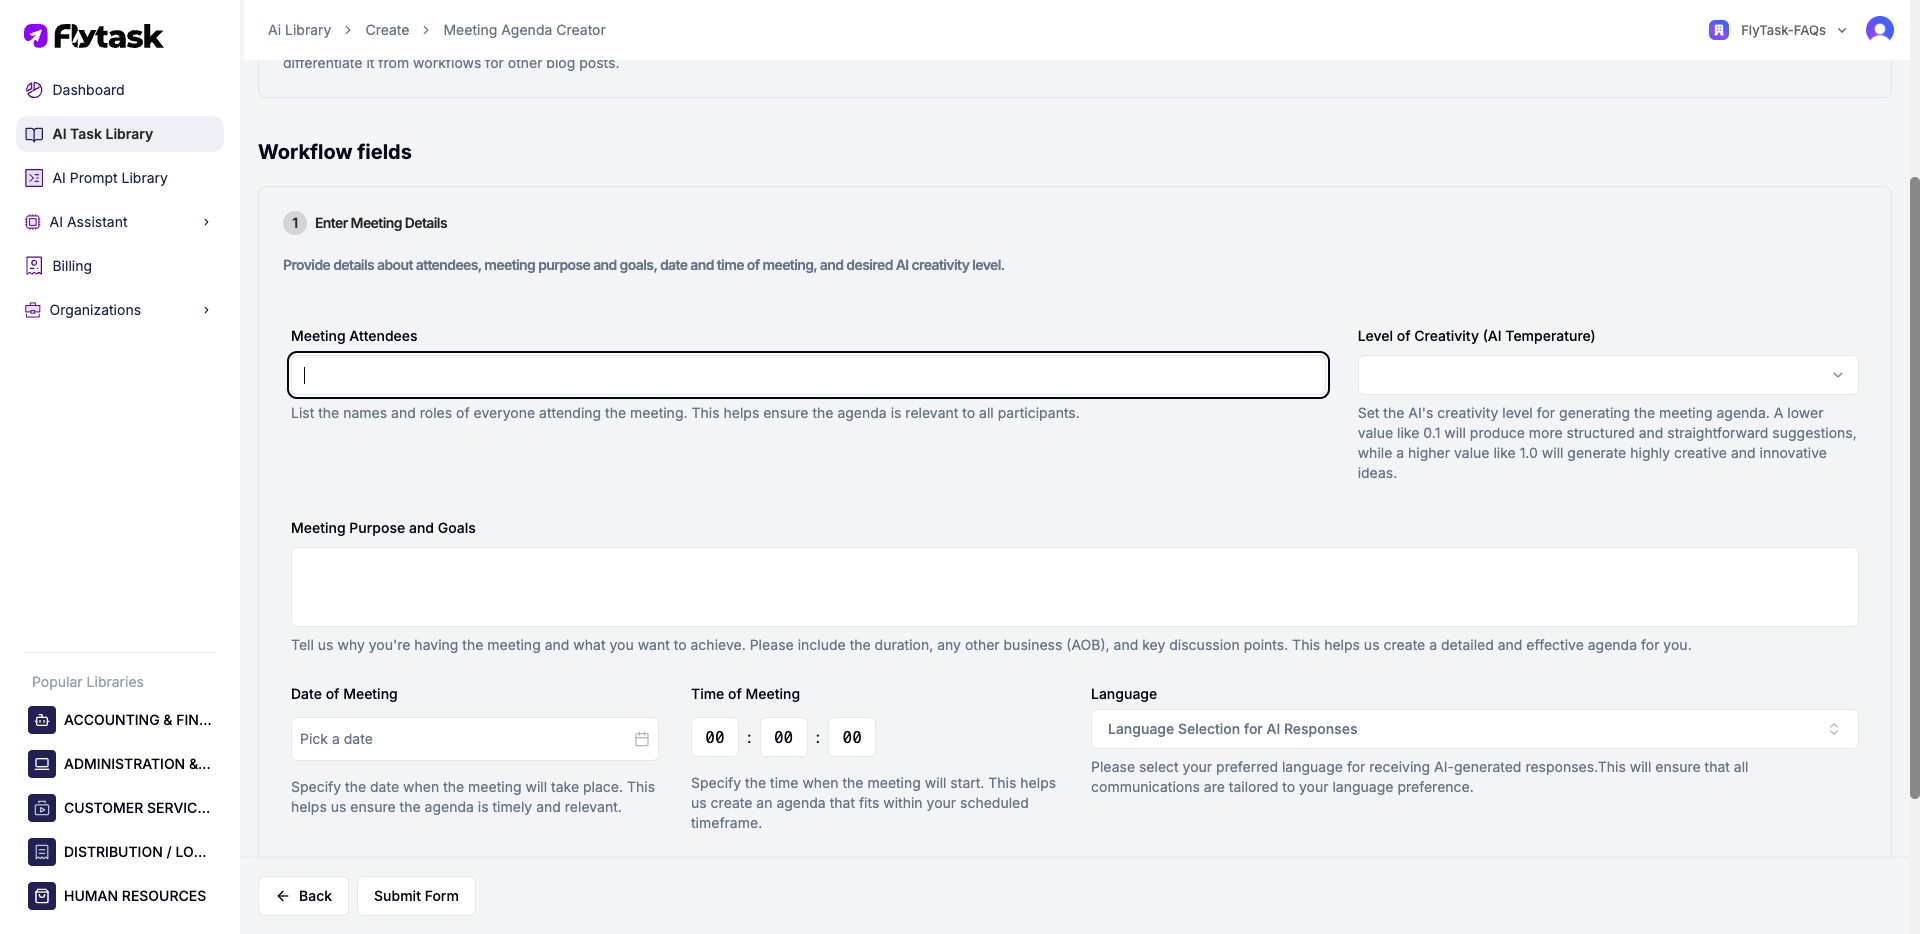Click the Human Resources library icon
This screenshot has width=1920, height=934.
(42, 896)
